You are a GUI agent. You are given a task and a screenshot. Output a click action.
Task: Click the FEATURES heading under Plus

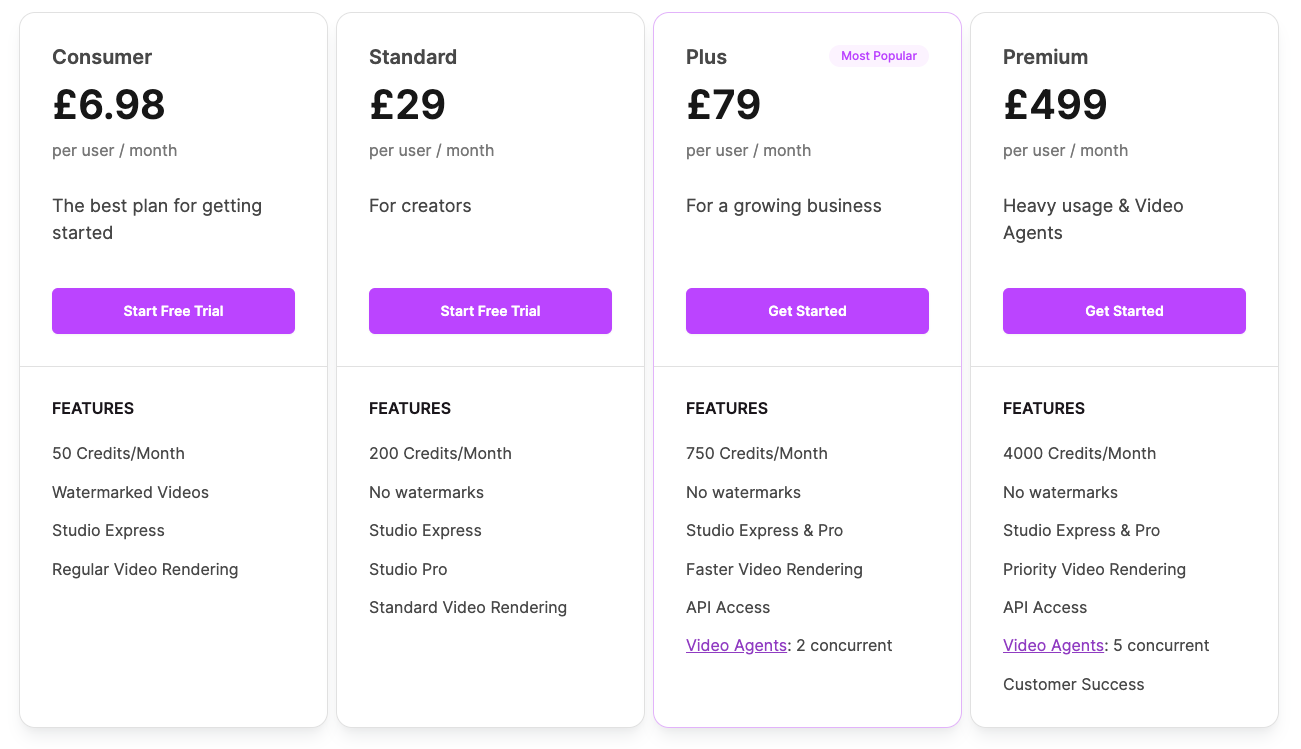[x=727, y=408]
